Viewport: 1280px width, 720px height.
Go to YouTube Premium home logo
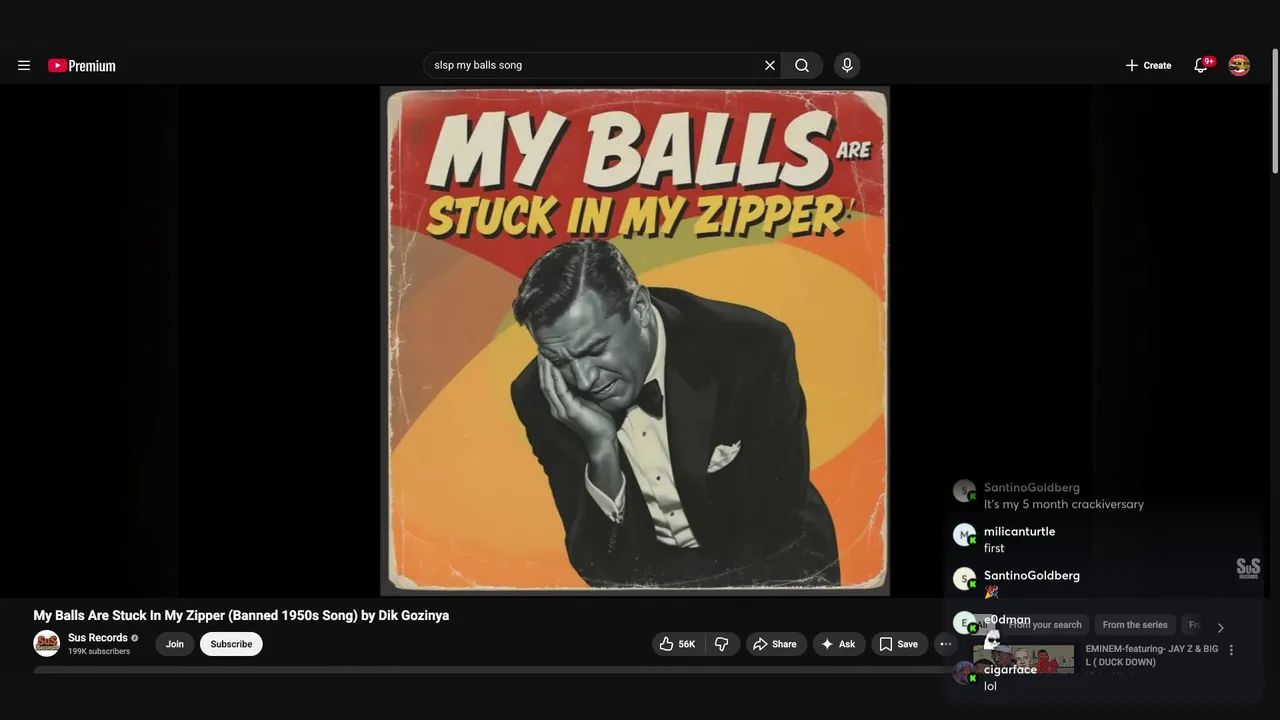pyautogui.click(x=82, y=66)
